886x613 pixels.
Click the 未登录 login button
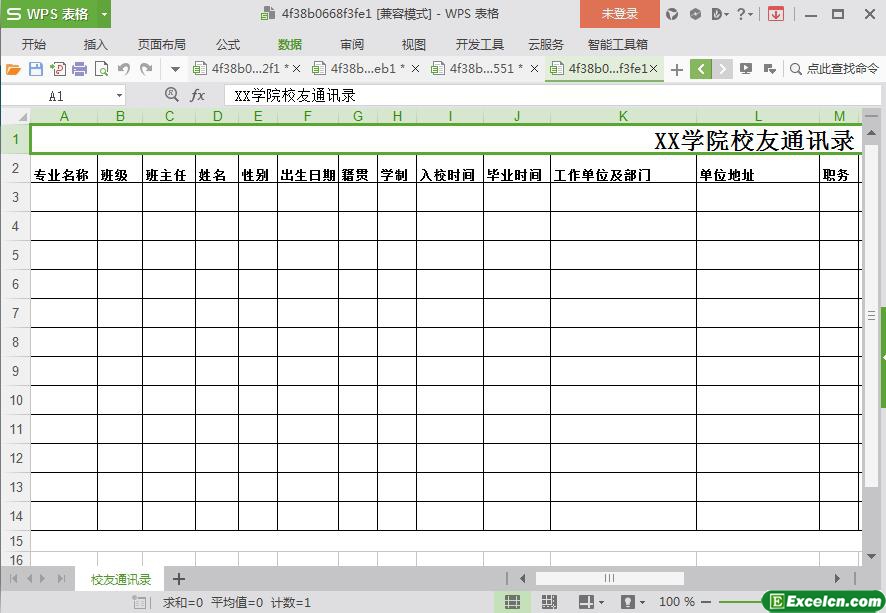[620, 14]
